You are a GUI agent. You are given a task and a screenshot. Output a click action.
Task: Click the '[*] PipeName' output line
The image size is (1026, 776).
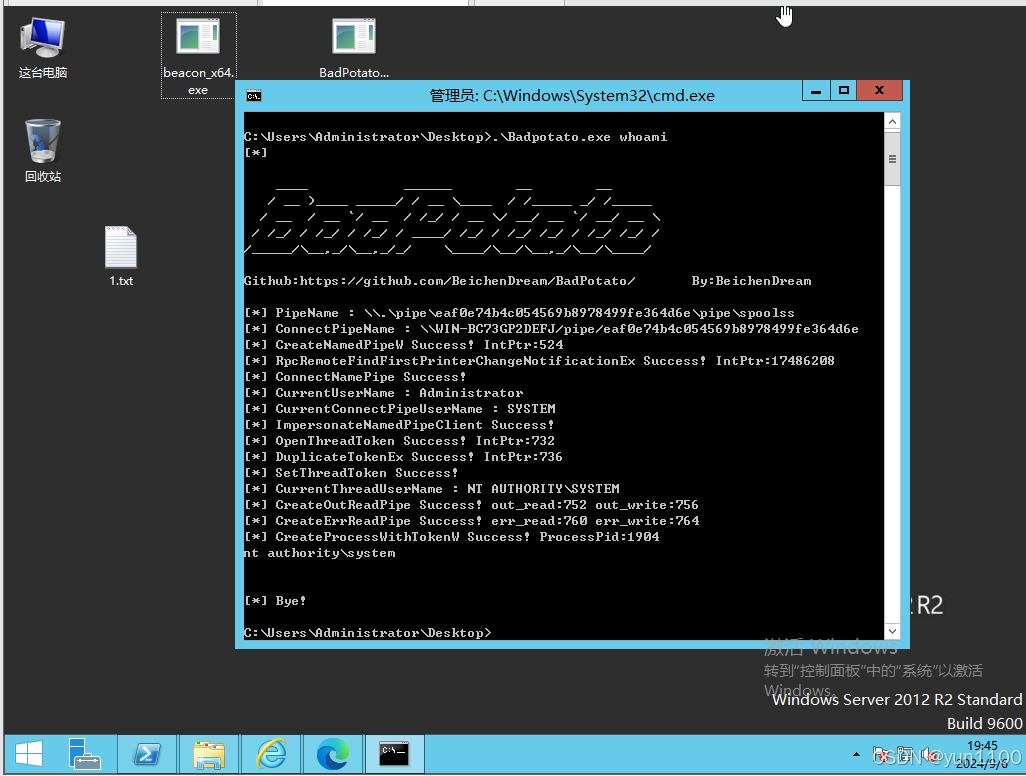click(519, 313)
